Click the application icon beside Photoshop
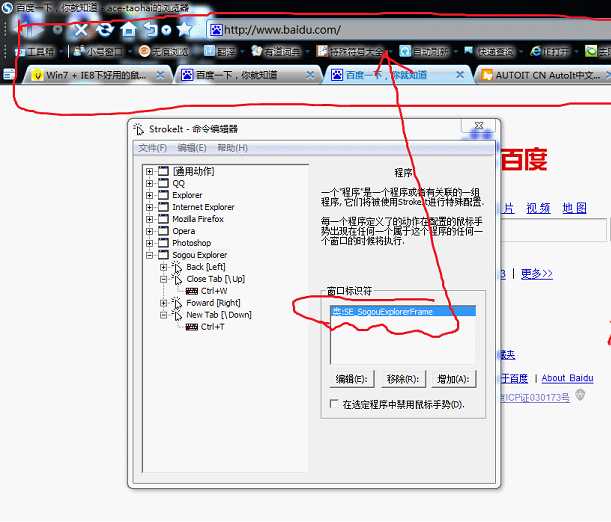 163,243
